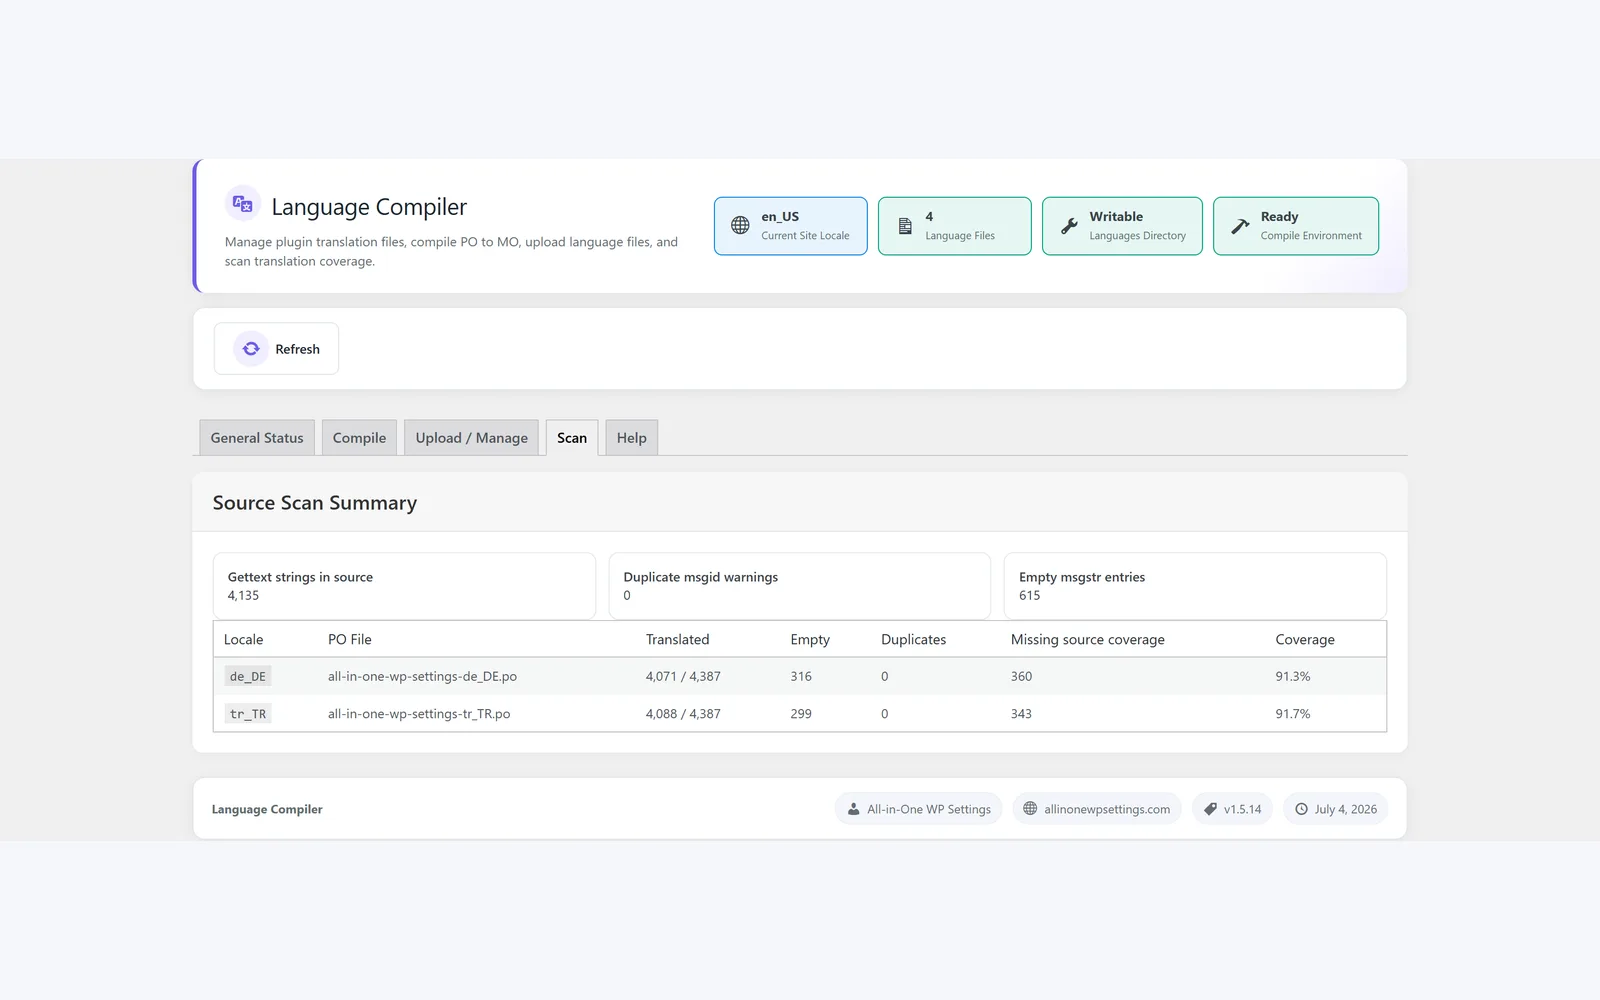This screenshot has width=1600, height=1000.
Task: Click the 299 empty count for tr_TR
Action: tap(801, 714)
